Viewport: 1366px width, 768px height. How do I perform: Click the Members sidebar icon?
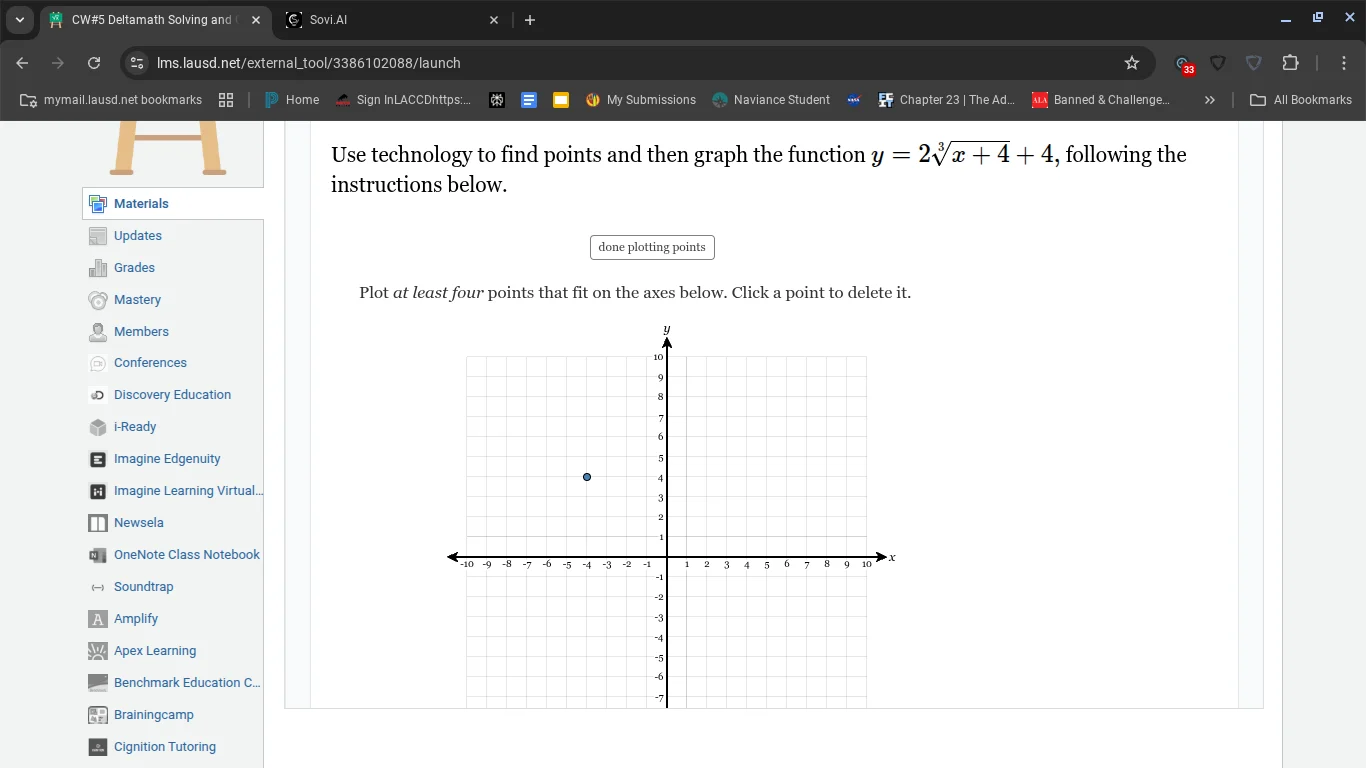pyautogui.click(x=98, y=331)
